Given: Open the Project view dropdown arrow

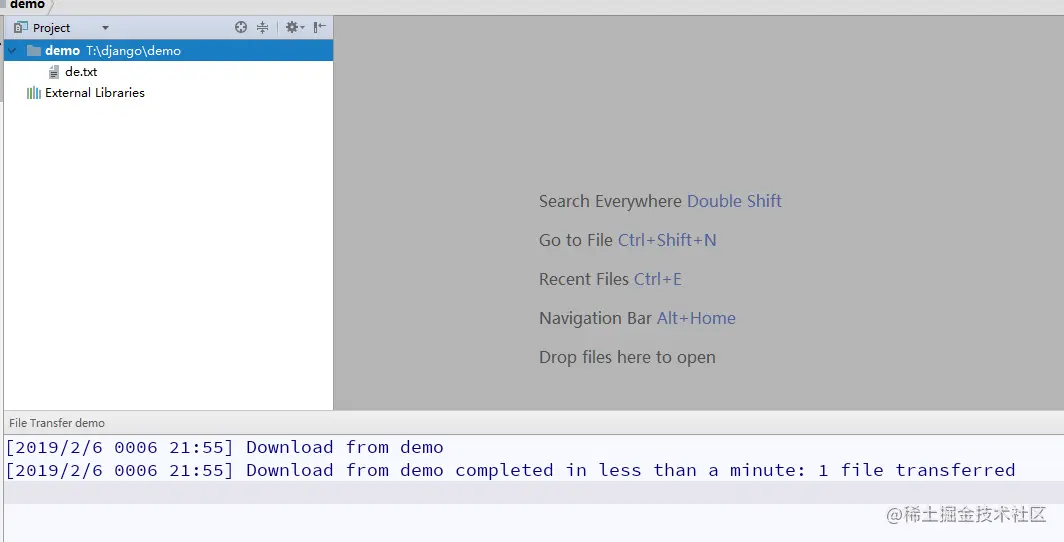Looking at the screenshot, I should tap(105, 28).
